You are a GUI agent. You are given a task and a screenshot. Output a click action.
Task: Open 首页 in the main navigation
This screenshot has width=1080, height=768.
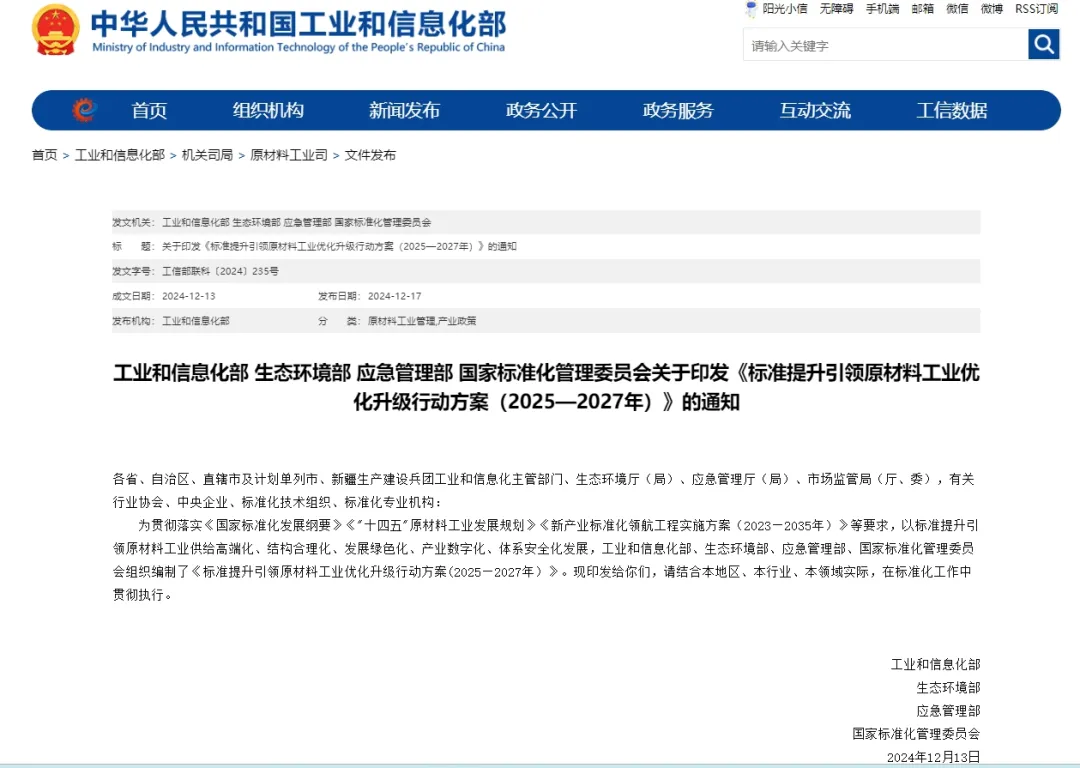tap(149, 111)
